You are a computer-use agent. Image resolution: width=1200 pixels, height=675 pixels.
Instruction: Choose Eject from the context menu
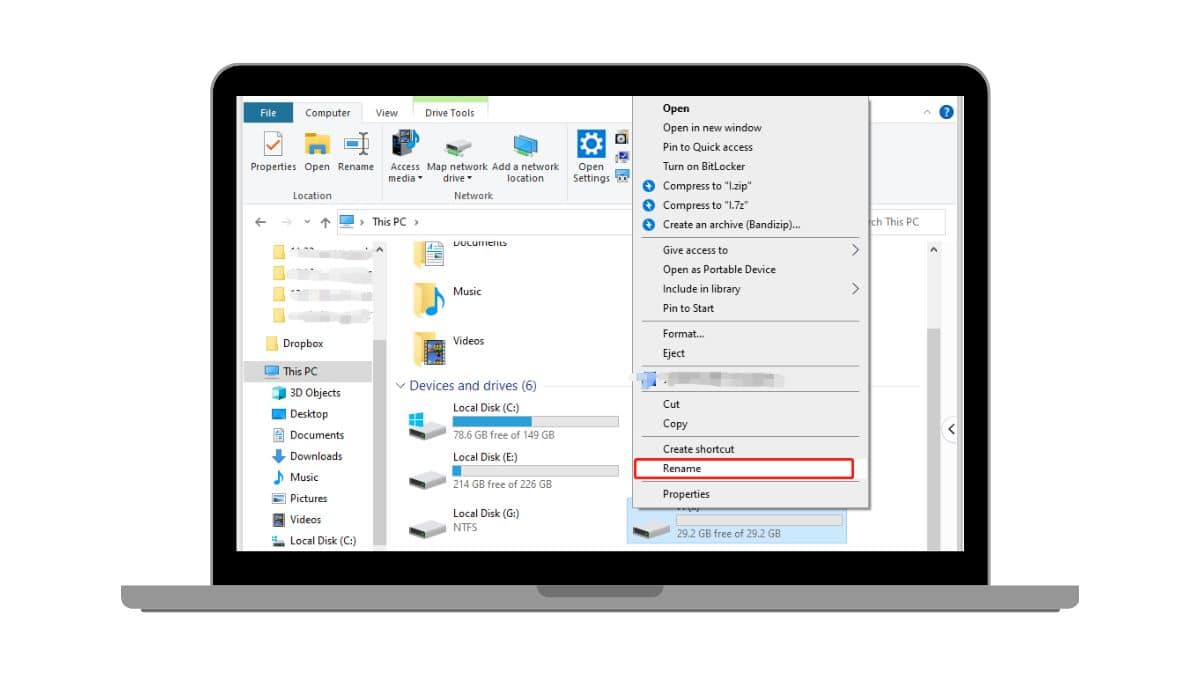[x=672, y=353]
